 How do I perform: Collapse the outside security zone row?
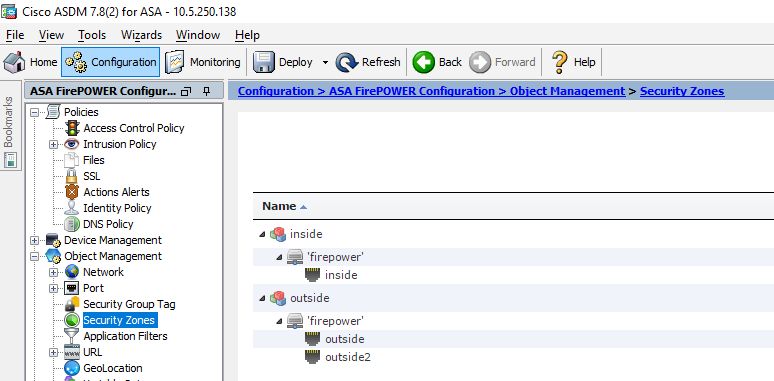tap(262, 298)
